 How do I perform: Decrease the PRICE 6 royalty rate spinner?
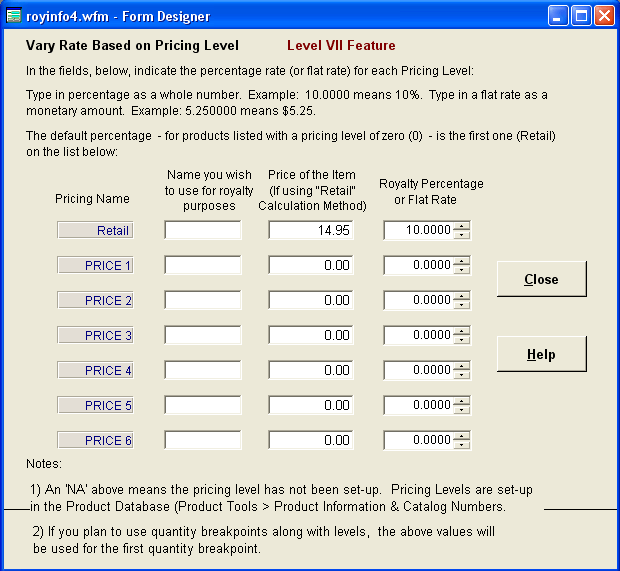(461, 445)
